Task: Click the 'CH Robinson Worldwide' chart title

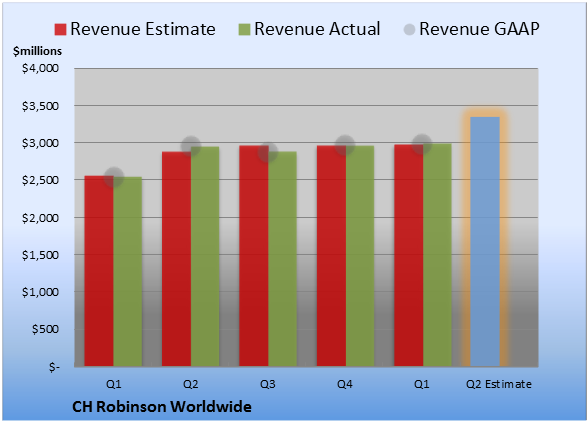Action: (x=162, y=407)
